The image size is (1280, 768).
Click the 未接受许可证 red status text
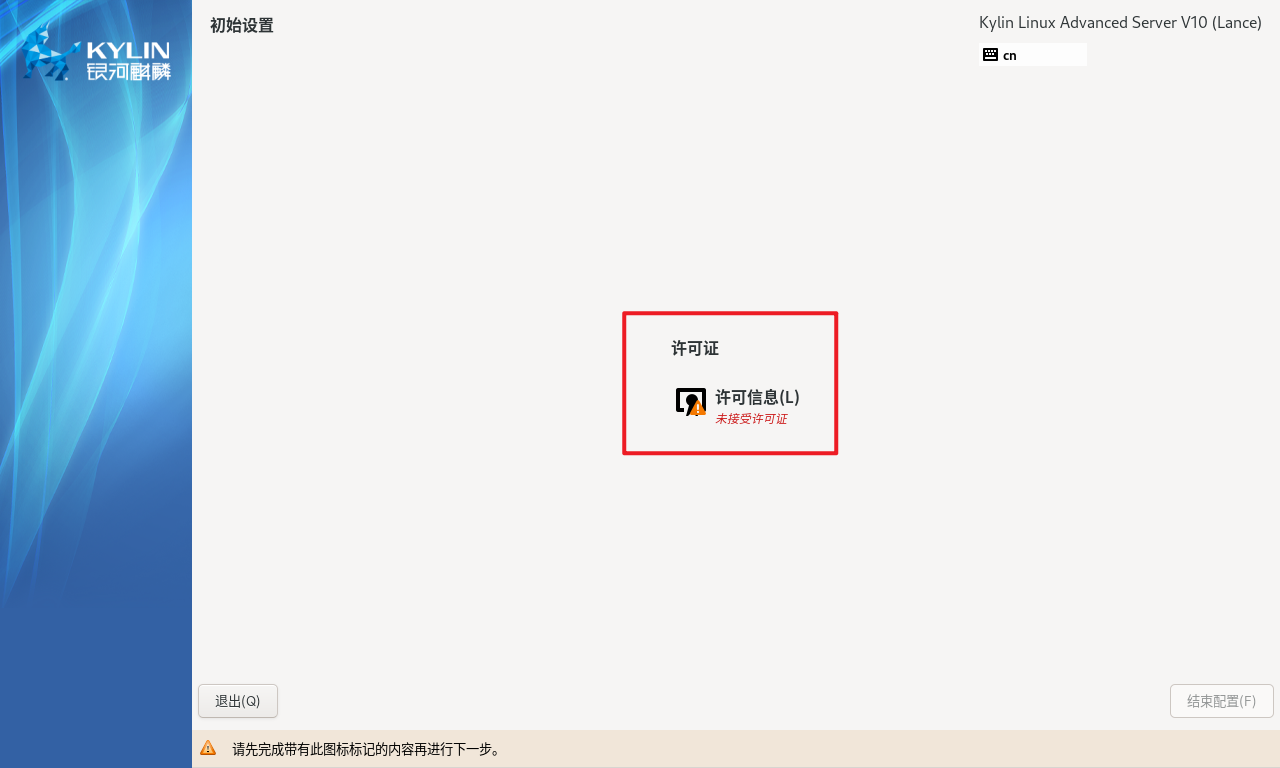(751, 419)
